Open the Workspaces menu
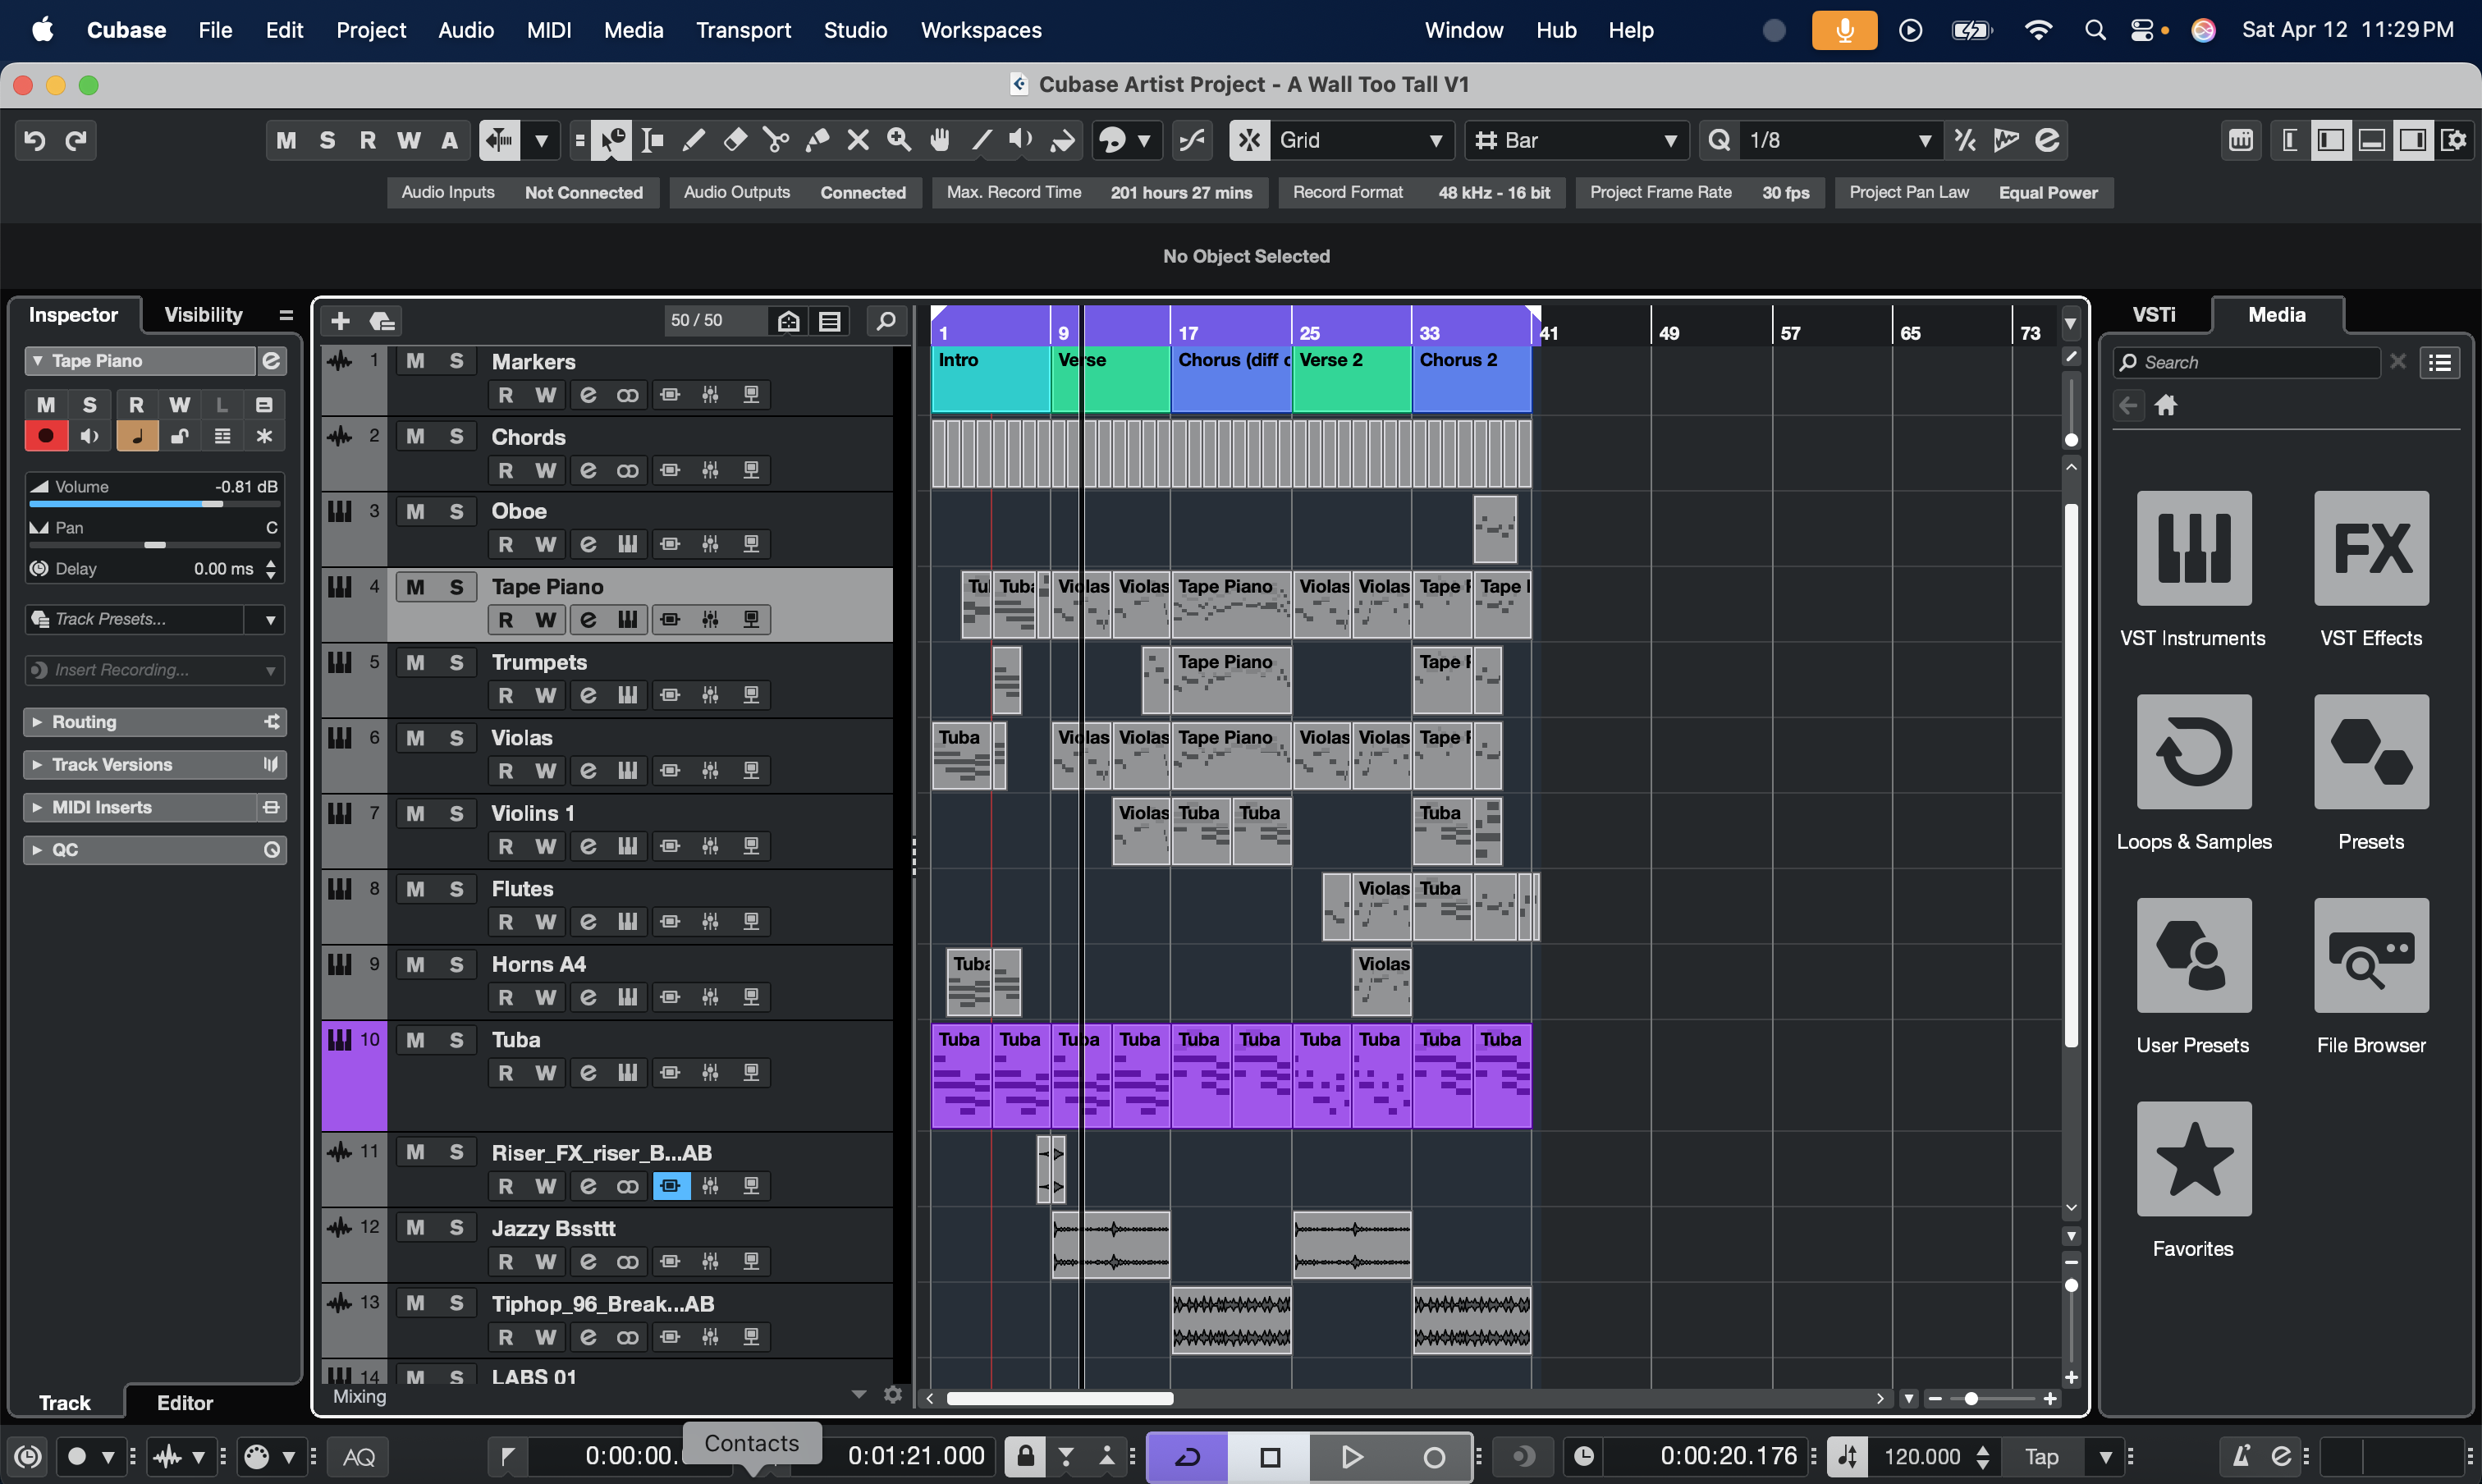This screenshot has width=2482, height=1484. pyautogui.click(x=980, y=30)
